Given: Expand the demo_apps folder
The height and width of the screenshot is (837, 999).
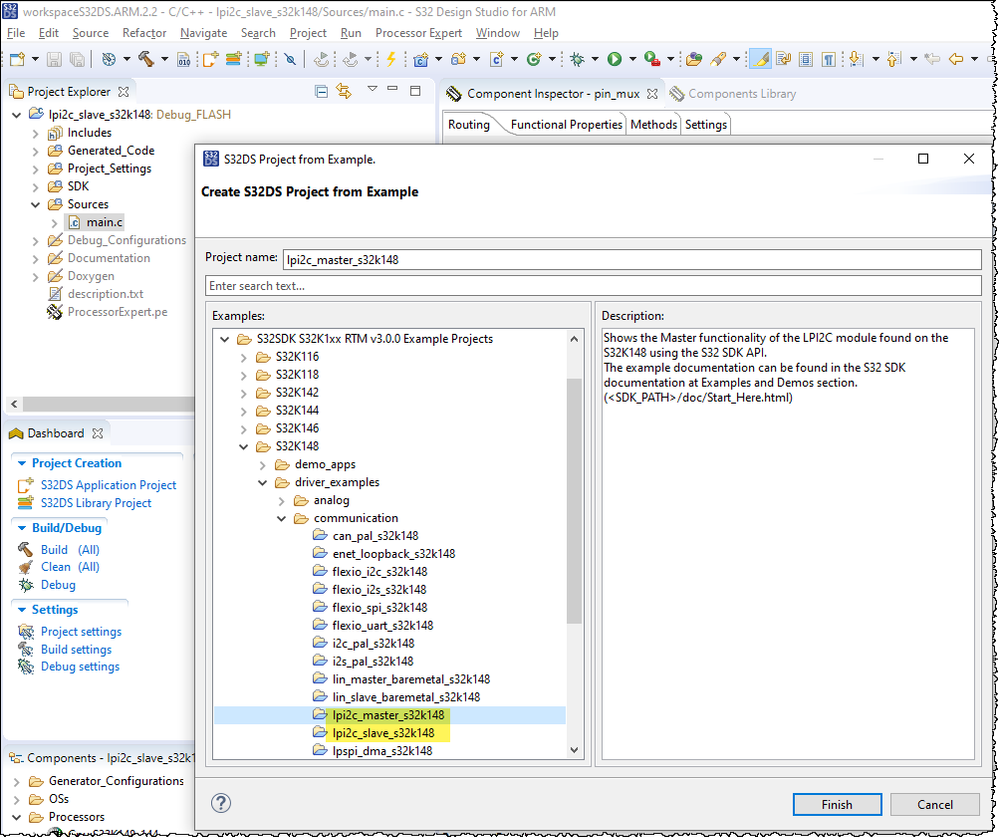Looking at the screenshot, I should (262, 464).
